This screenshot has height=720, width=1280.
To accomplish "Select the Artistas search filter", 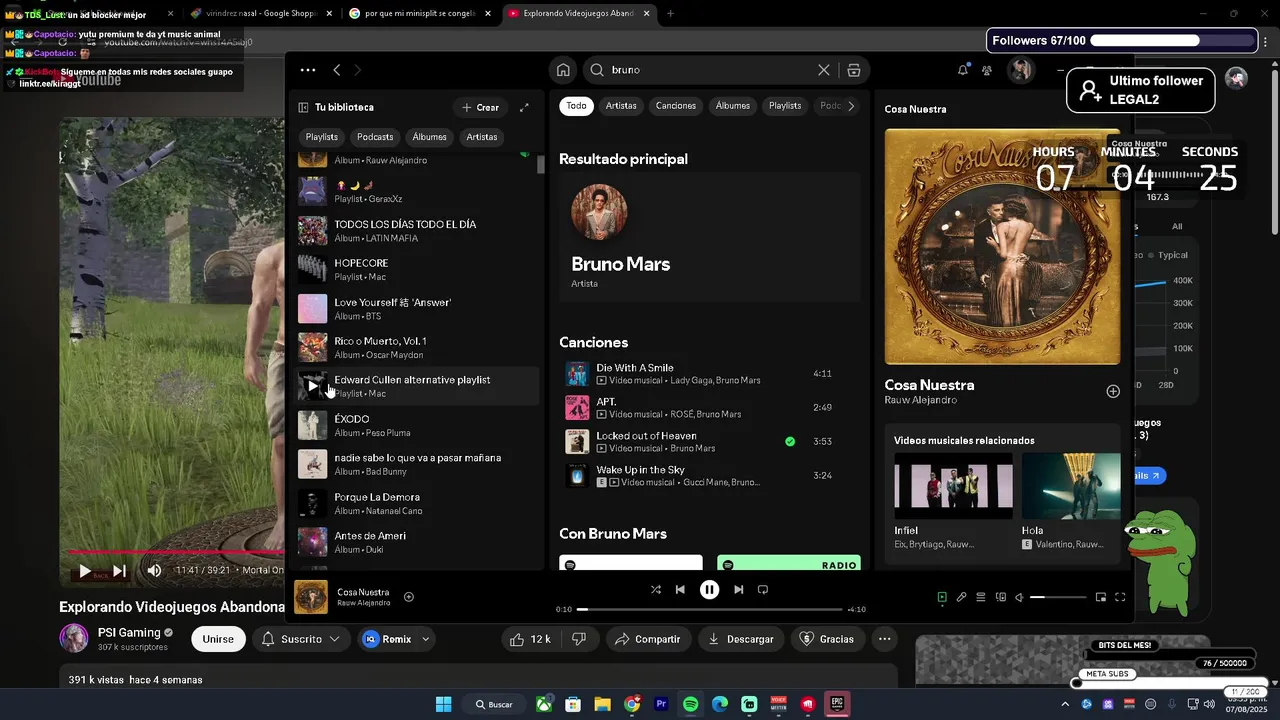I will 621,106.
